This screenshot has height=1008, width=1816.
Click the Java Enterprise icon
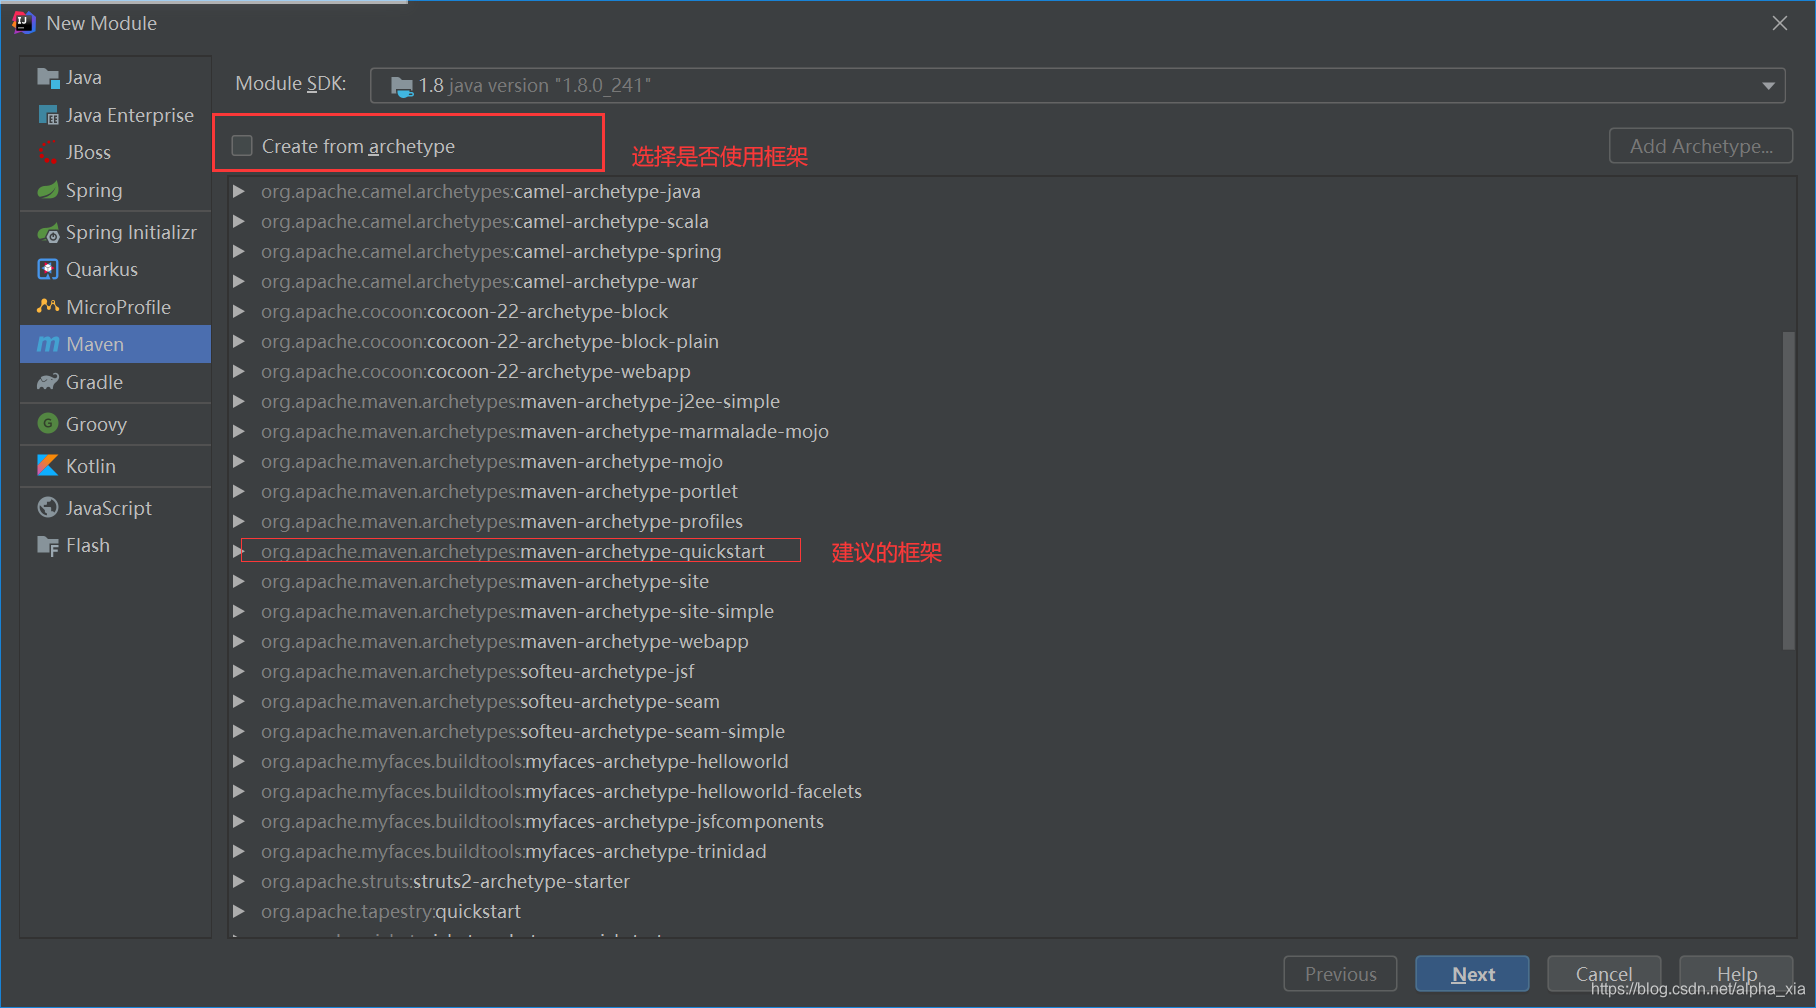48,116
